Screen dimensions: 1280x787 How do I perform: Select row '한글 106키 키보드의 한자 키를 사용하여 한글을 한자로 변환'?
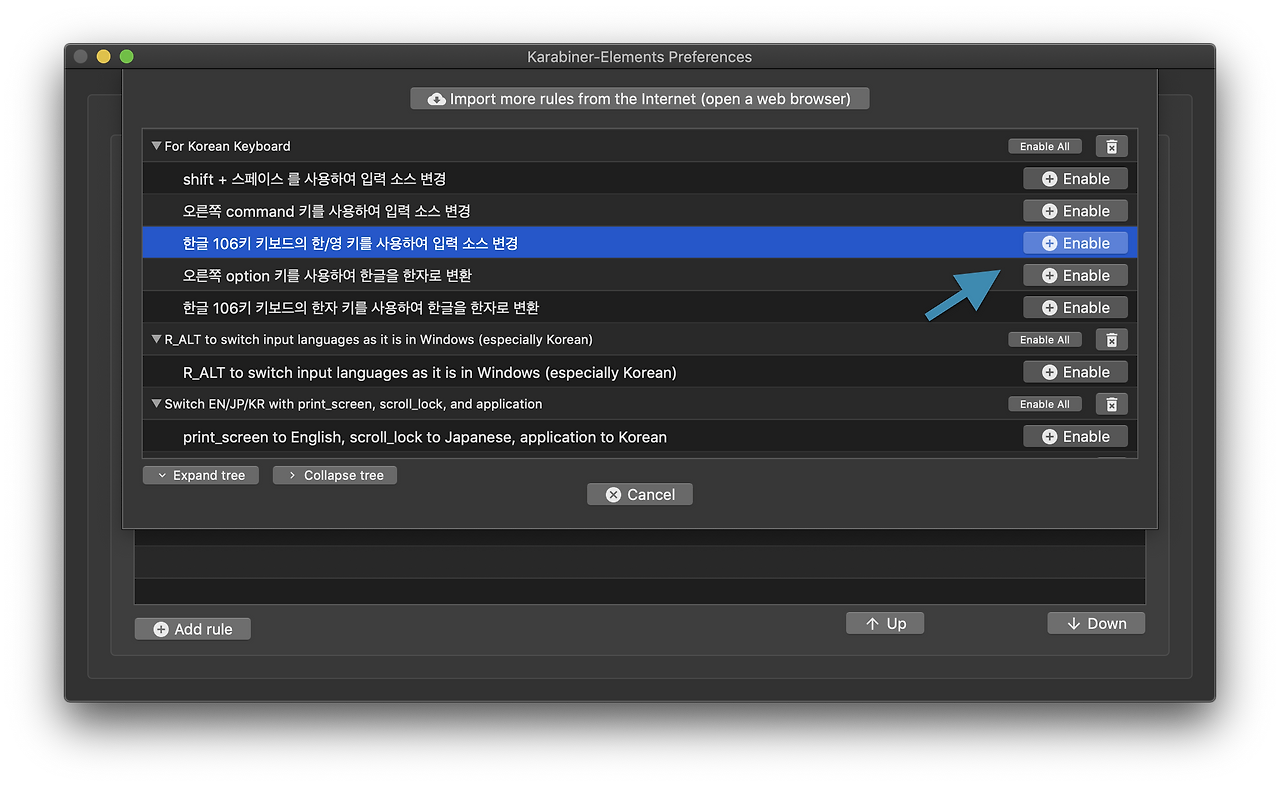tap(640, 307)
